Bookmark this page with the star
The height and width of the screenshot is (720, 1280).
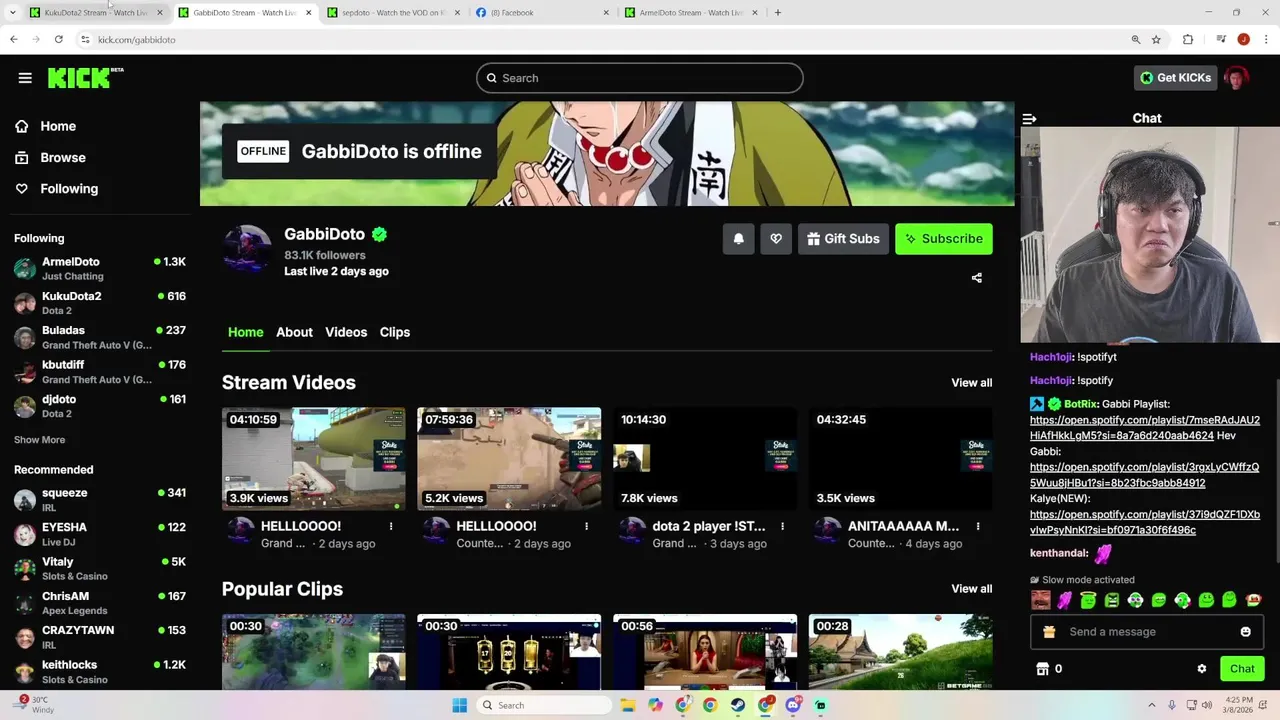pyautogui.click(x=1156, y=39)
